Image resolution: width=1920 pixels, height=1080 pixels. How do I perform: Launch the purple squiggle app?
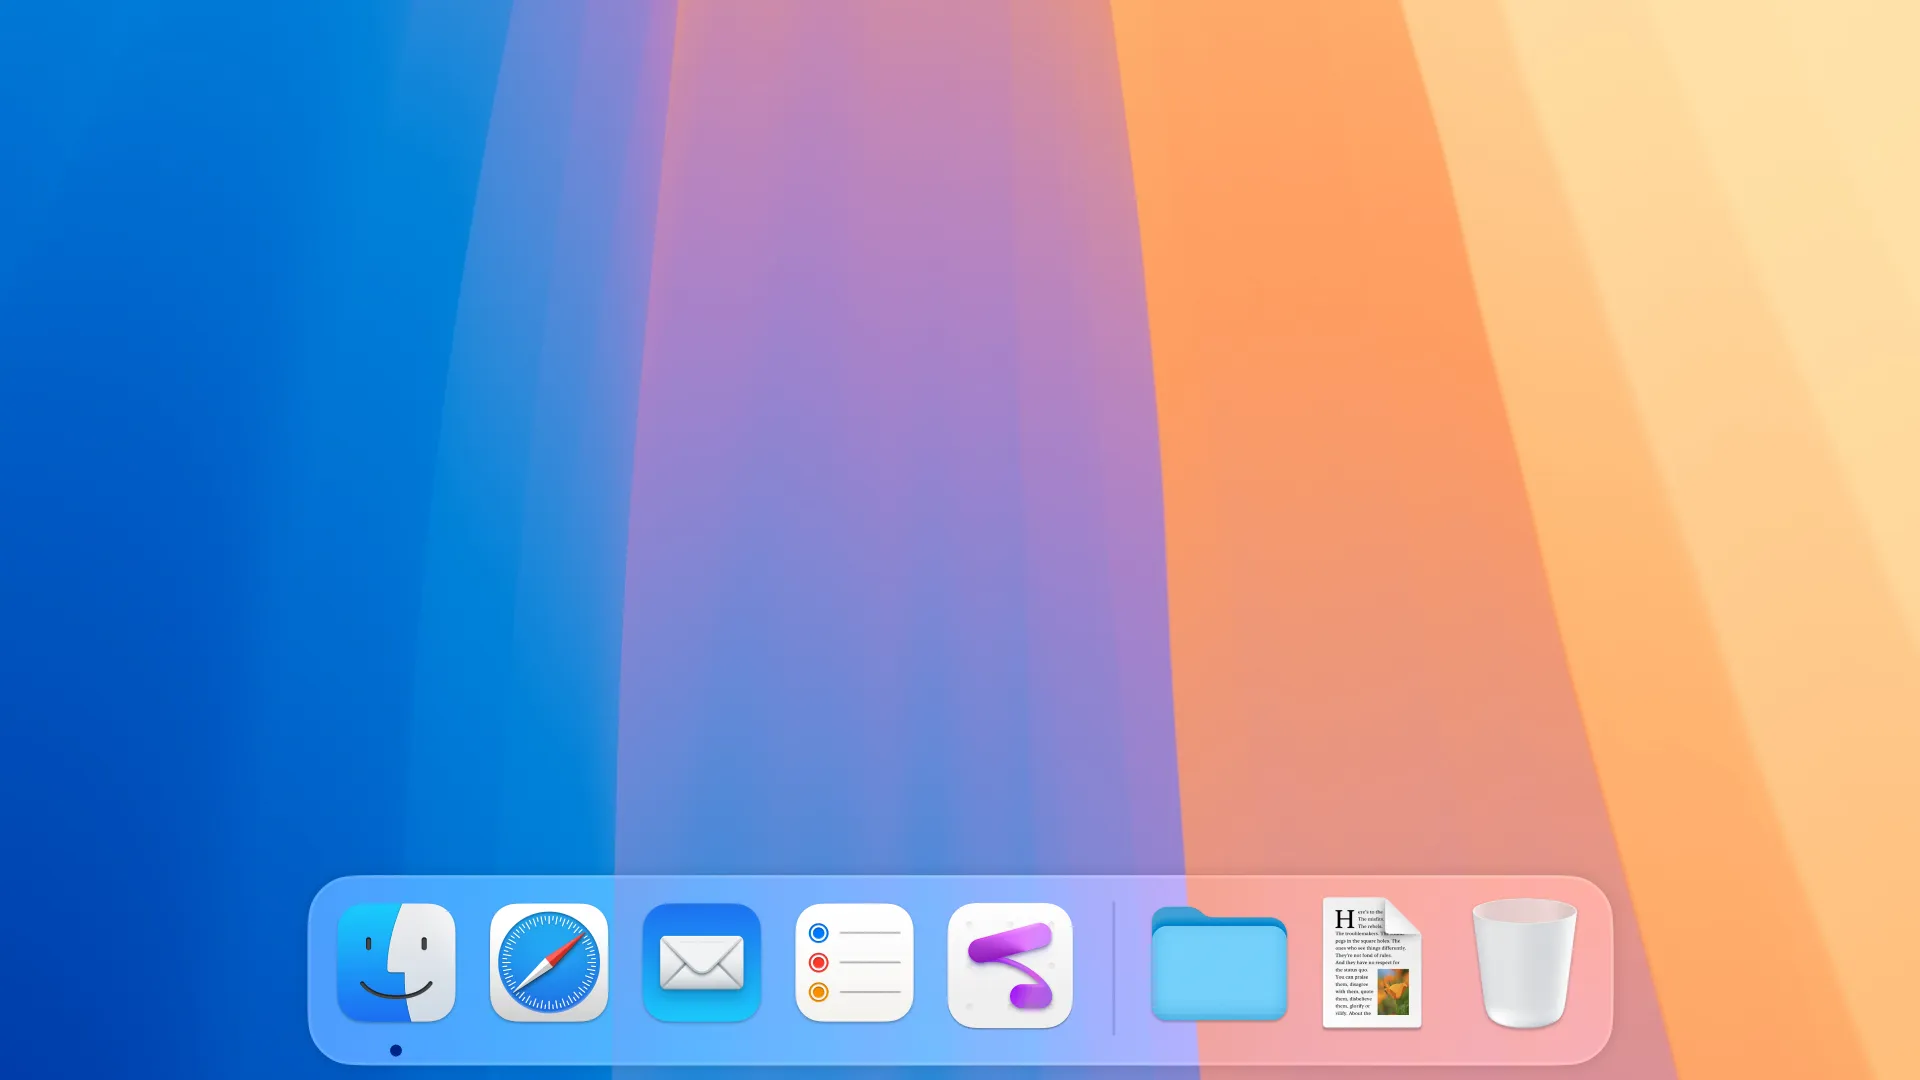[1010, 965]
